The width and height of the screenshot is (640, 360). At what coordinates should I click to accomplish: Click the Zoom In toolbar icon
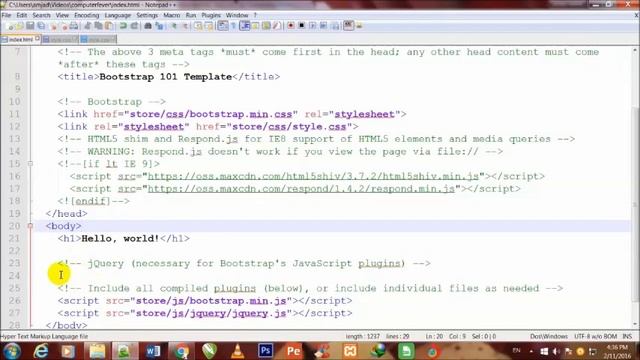coord(174,26)
